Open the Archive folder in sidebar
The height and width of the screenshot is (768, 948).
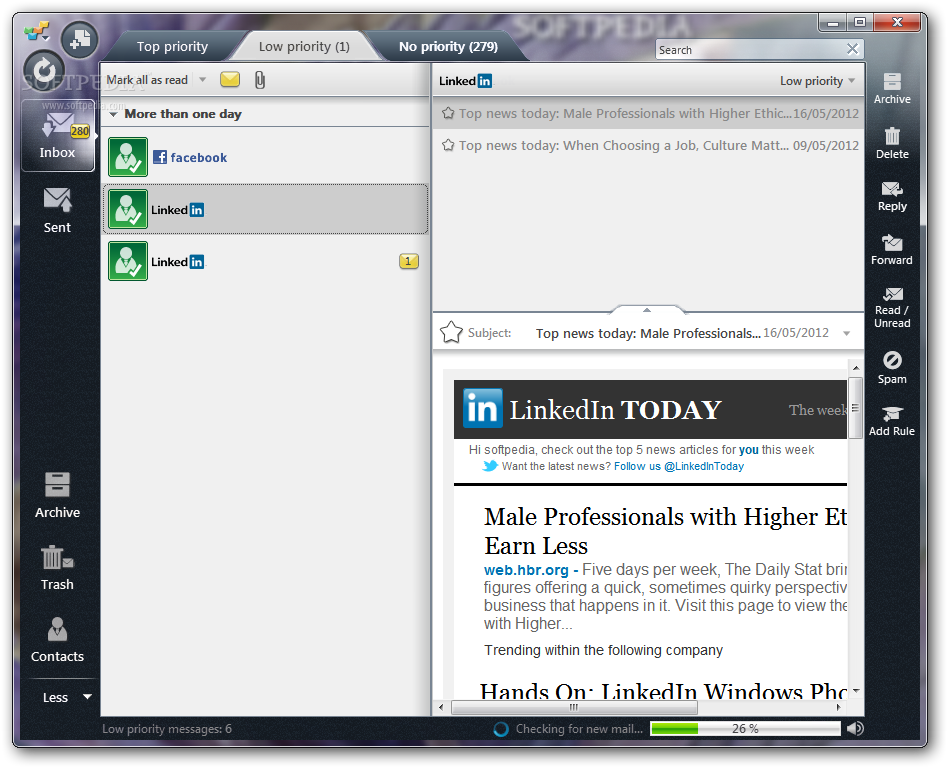coord(57,495)
